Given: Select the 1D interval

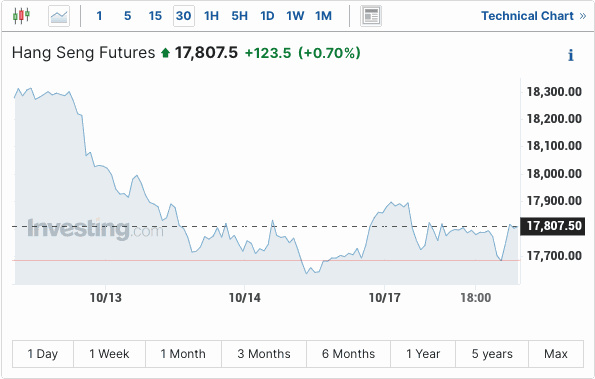Looking at the screenshot, I should coord(267,16).
